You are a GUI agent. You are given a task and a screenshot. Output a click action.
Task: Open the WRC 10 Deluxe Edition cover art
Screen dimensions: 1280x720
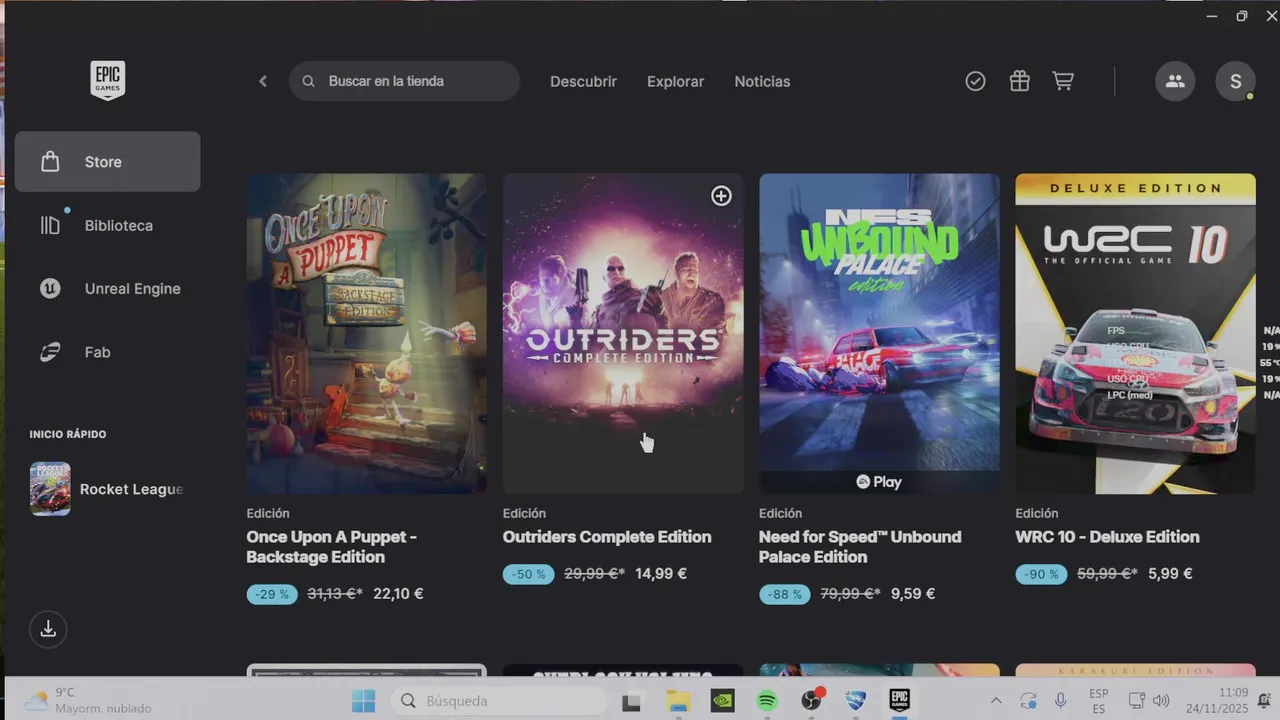click(1135, 334)
